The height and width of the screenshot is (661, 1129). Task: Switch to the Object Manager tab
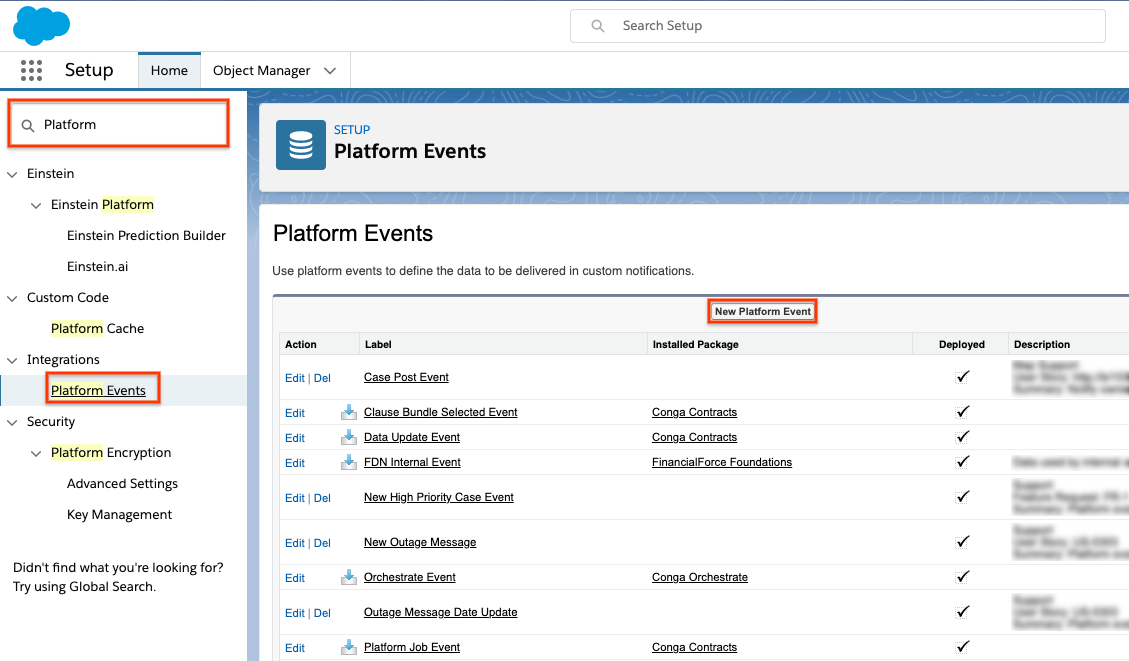point(262,70)
